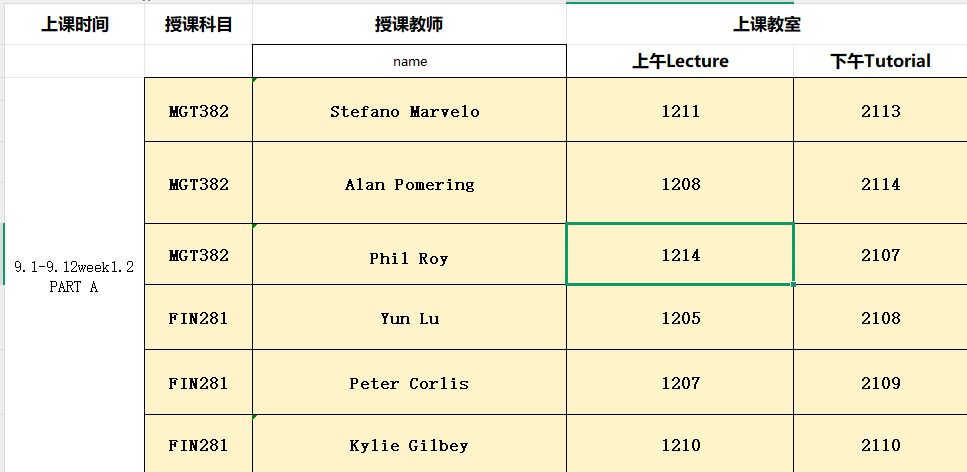The height and width of the screenshot is (472, 967).
Task: Click the Peter Corlis cell
Action: [x=409, y=383]
